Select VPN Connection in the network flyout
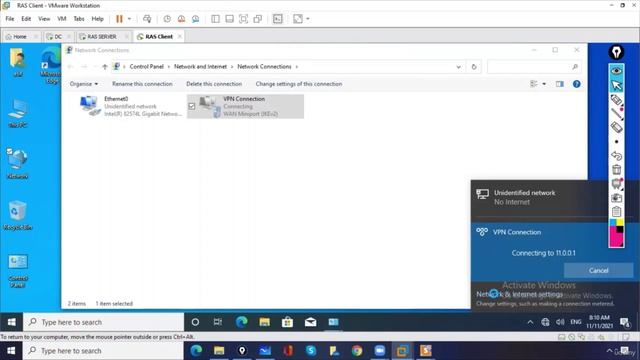 click(517, 232)
